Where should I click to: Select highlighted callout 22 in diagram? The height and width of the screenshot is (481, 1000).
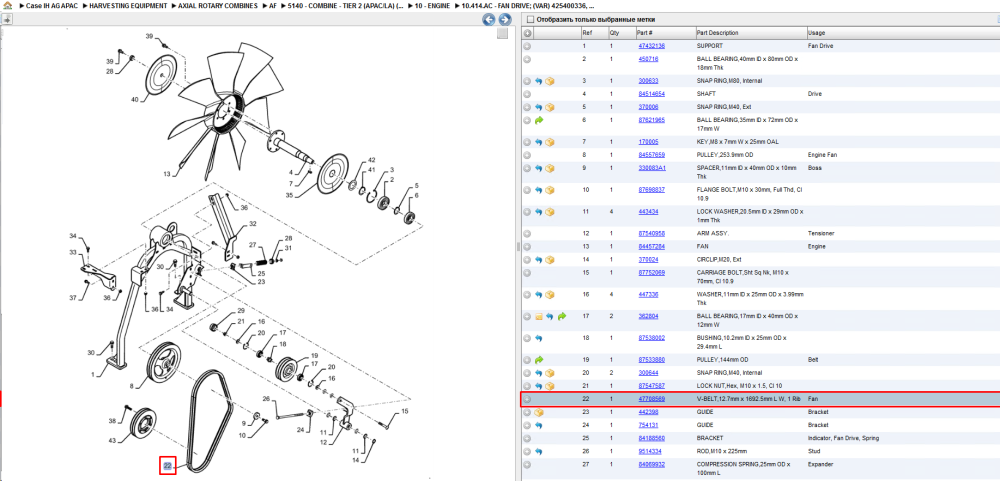167,466
